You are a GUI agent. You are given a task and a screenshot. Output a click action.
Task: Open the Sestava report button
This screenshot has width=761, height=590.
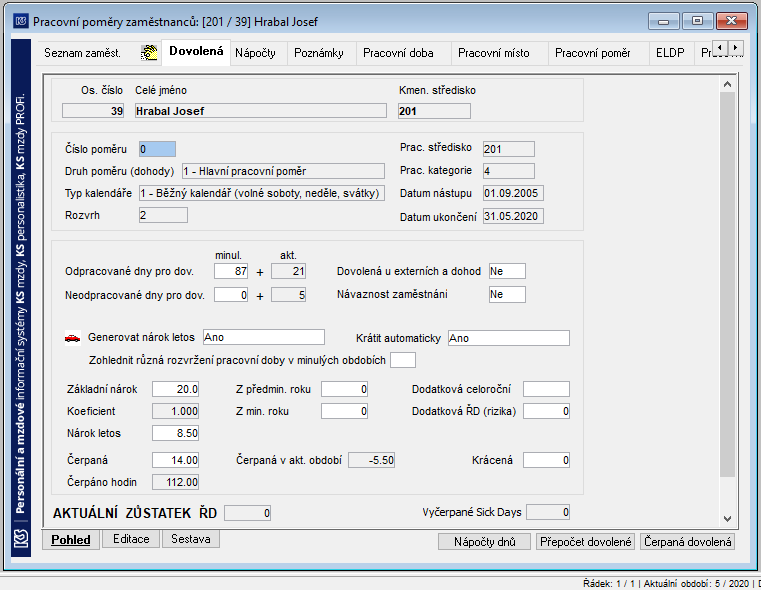click(191, 539)
